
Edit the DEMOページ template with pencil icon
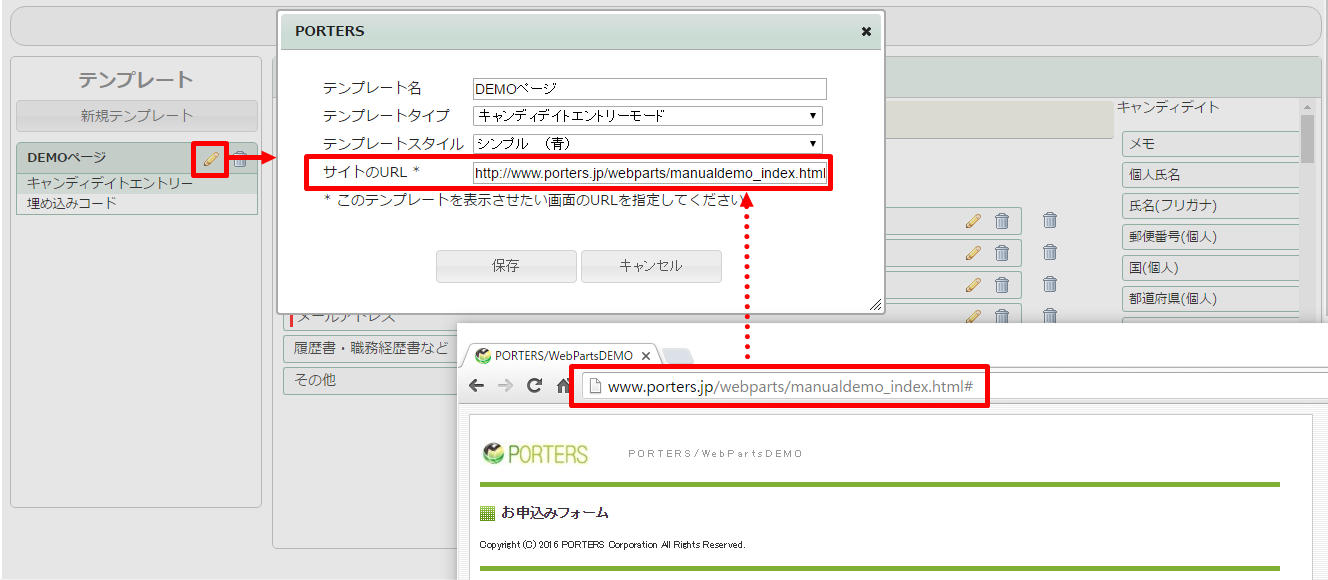click(210, 158)
